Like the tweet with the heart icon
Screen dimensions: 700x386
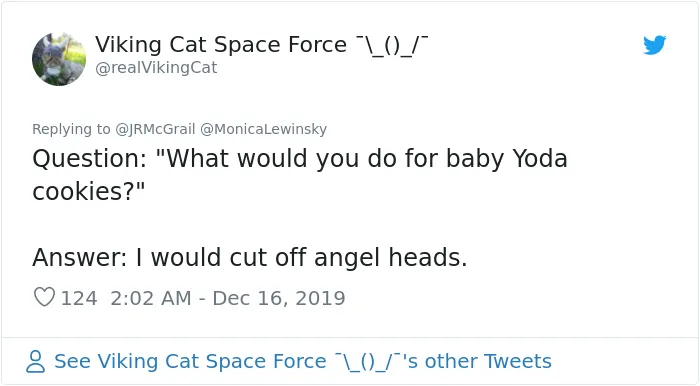point(44,297)
